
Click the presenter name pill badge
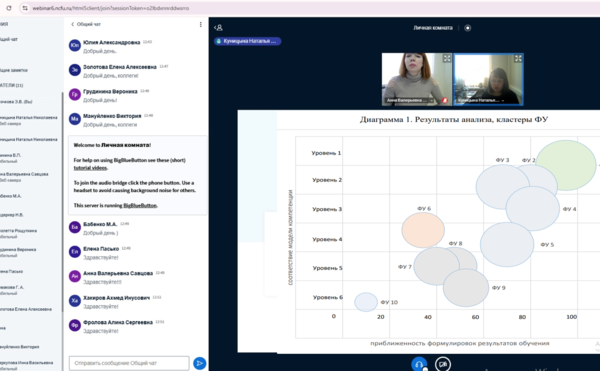pyautogui.click(x=247, y=41)
